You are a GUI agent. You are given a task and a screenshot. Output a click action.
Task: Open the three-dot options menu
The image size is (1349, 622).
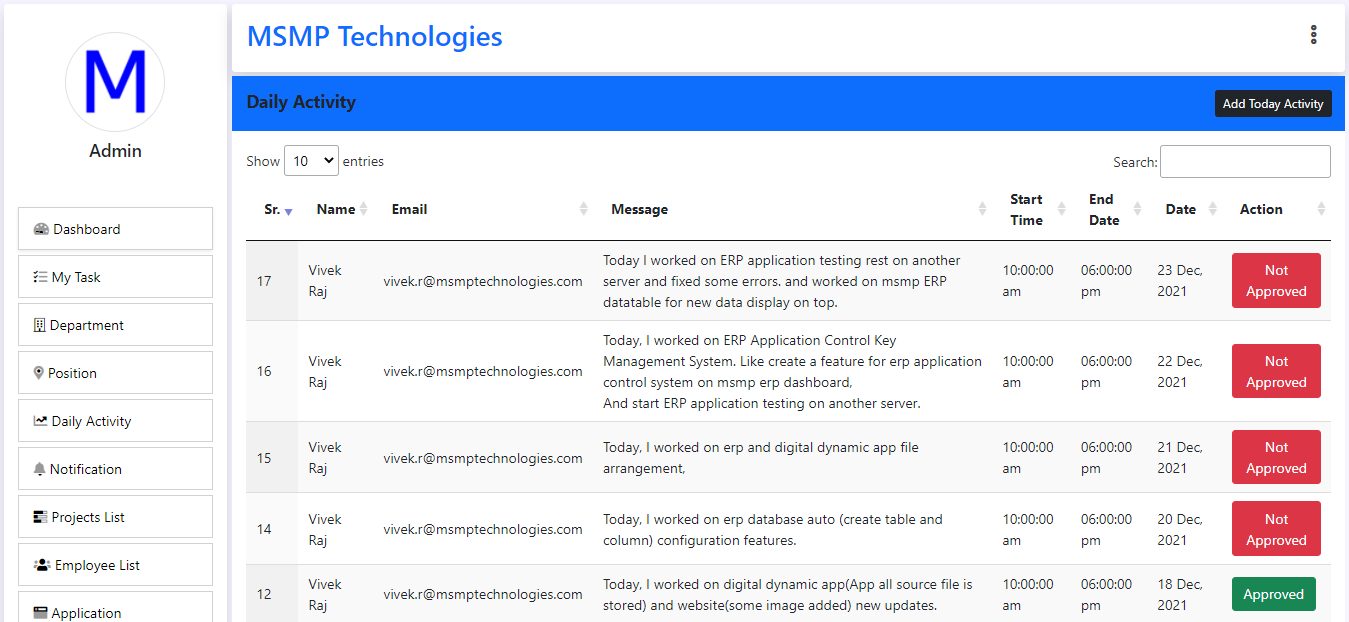point(1313,35)
